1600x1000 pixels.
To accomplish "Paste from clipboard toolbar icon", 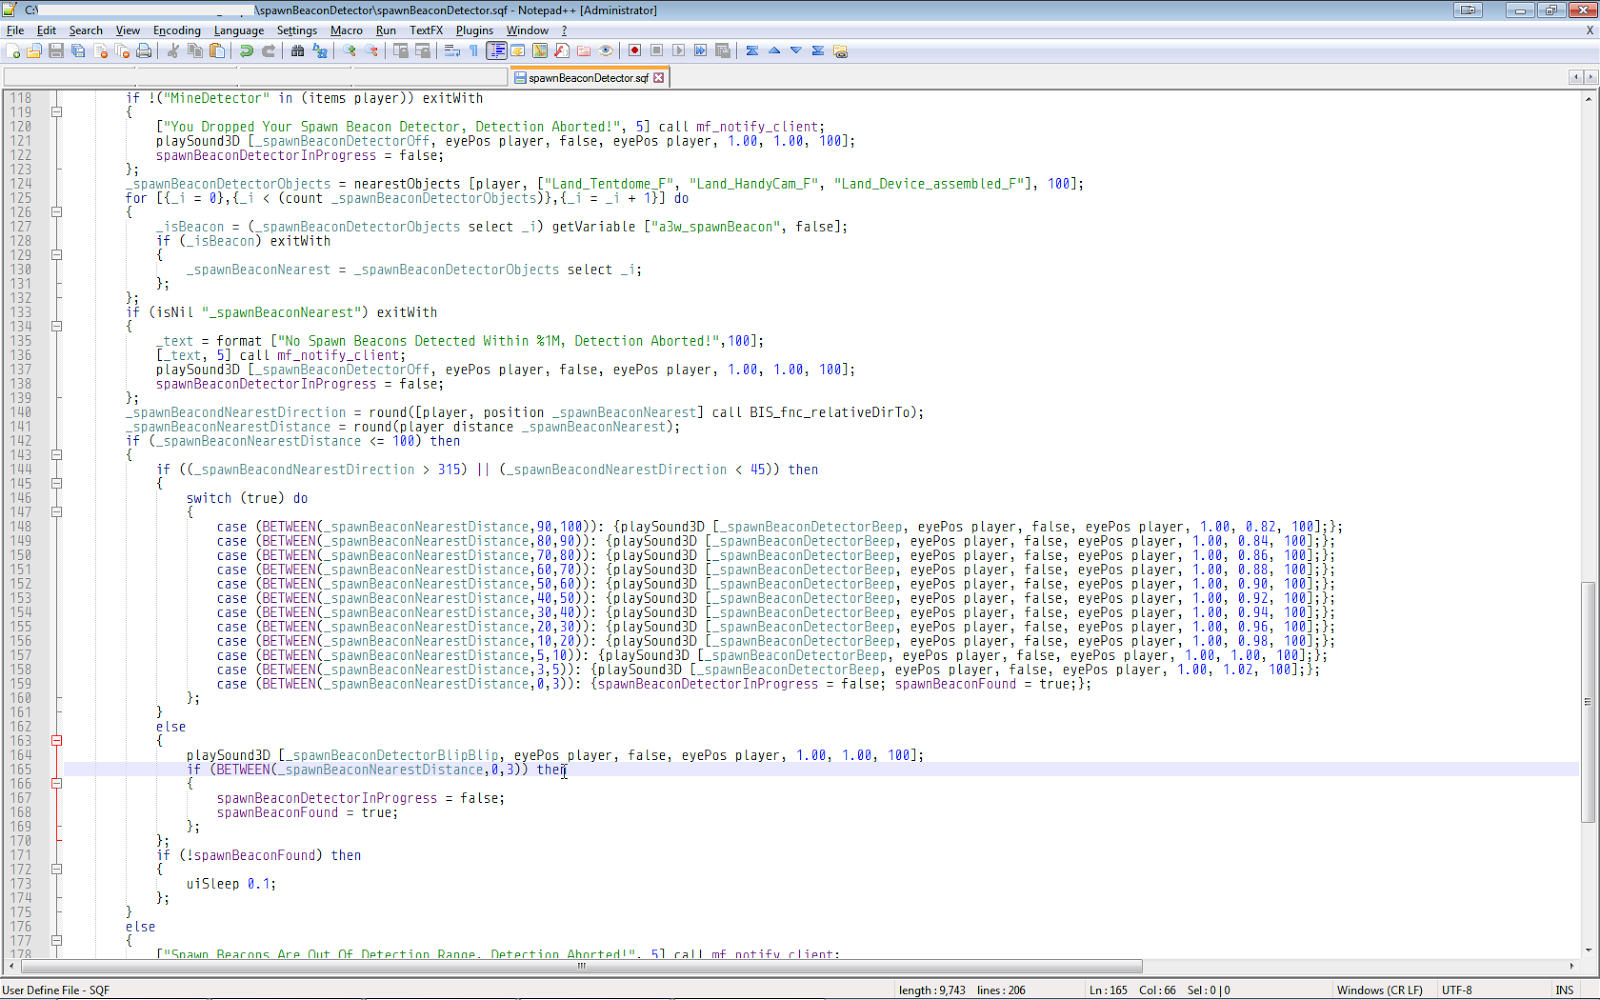I will click(217, 51).
